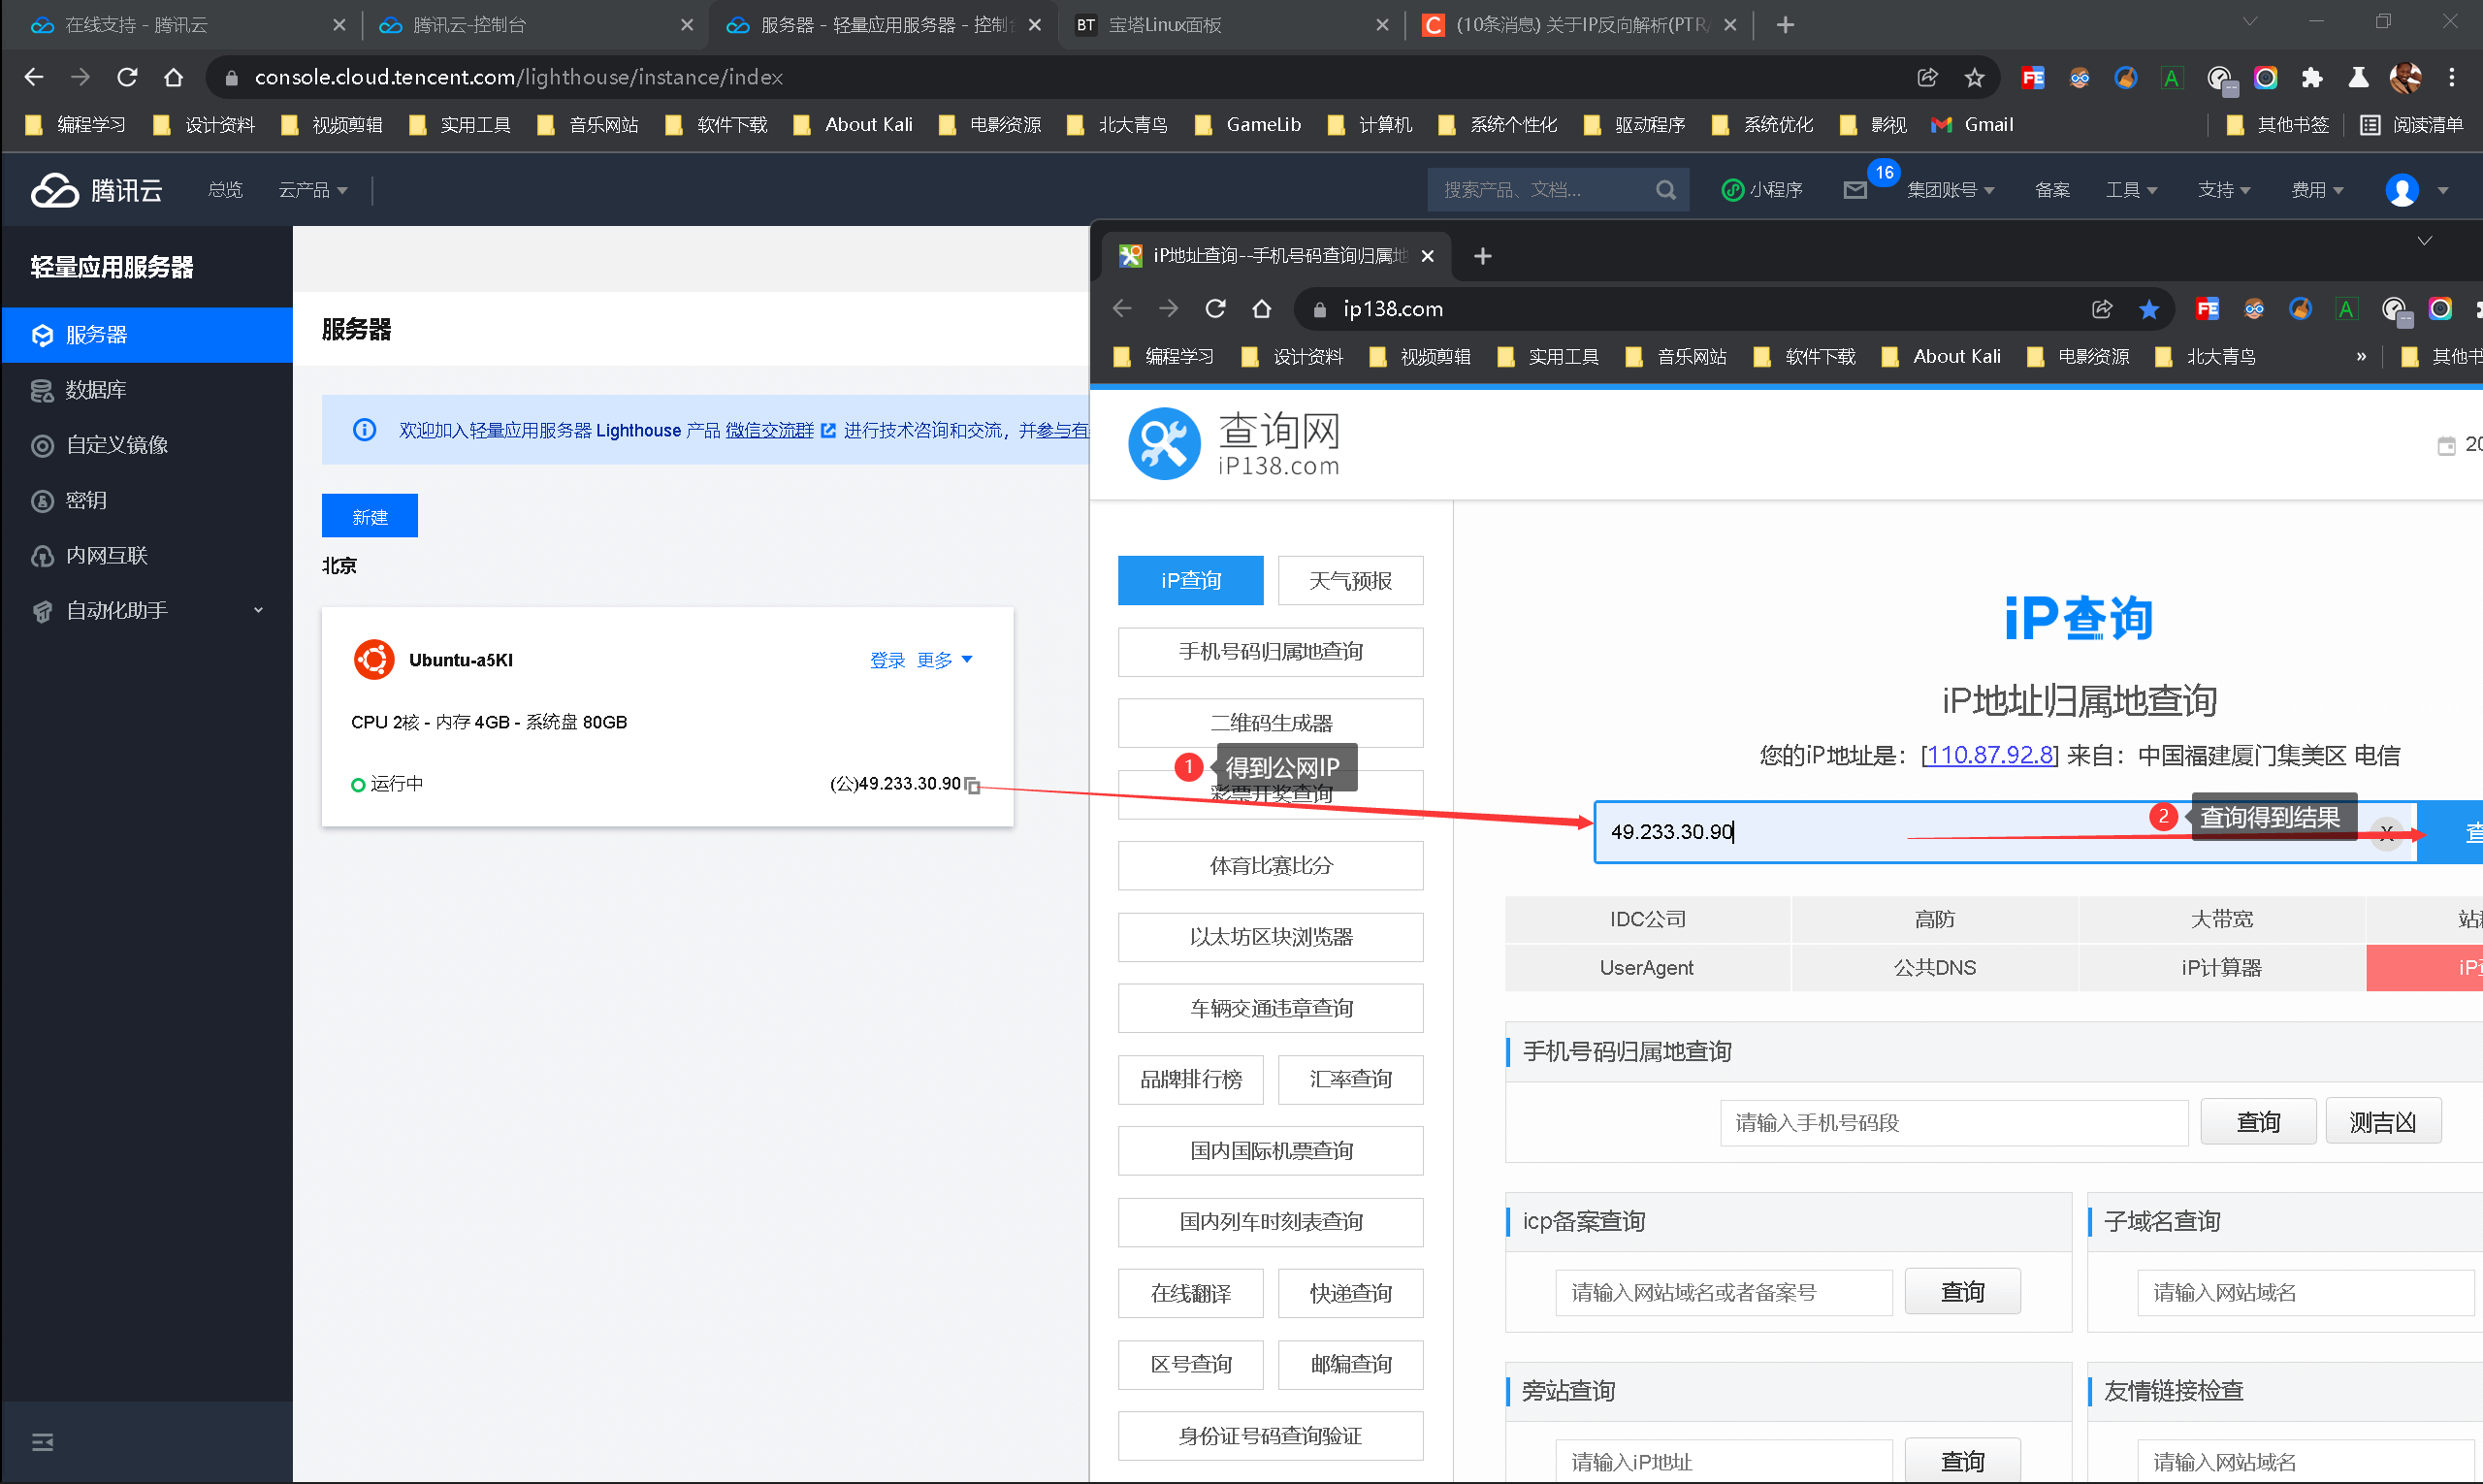Open the home page in main browser

(x=173, y=77)
